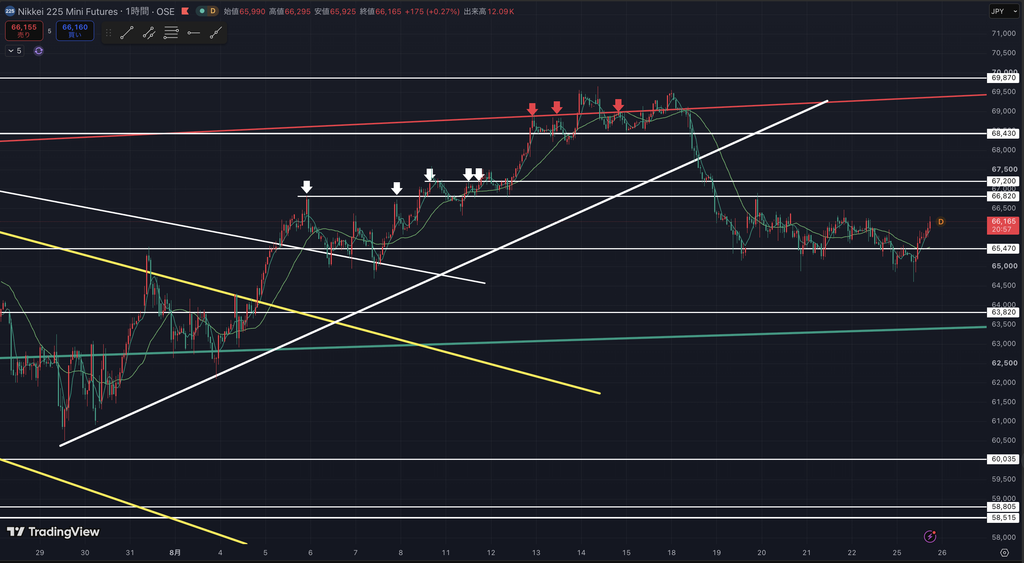
Task: Click date 22 on the time axis
Action: pos(852,553)
